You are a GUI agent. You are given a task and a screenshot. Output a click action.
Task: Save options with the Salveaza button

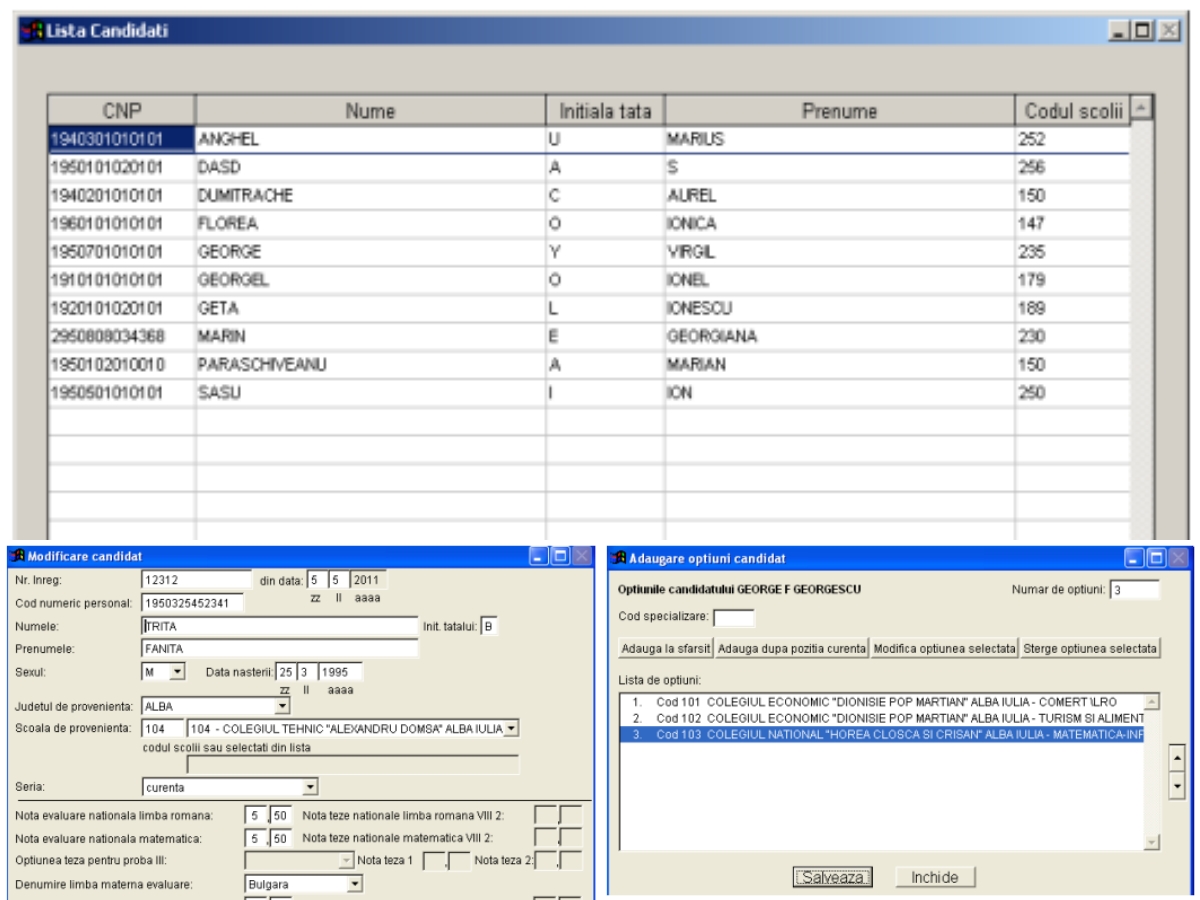pos(834,877)
